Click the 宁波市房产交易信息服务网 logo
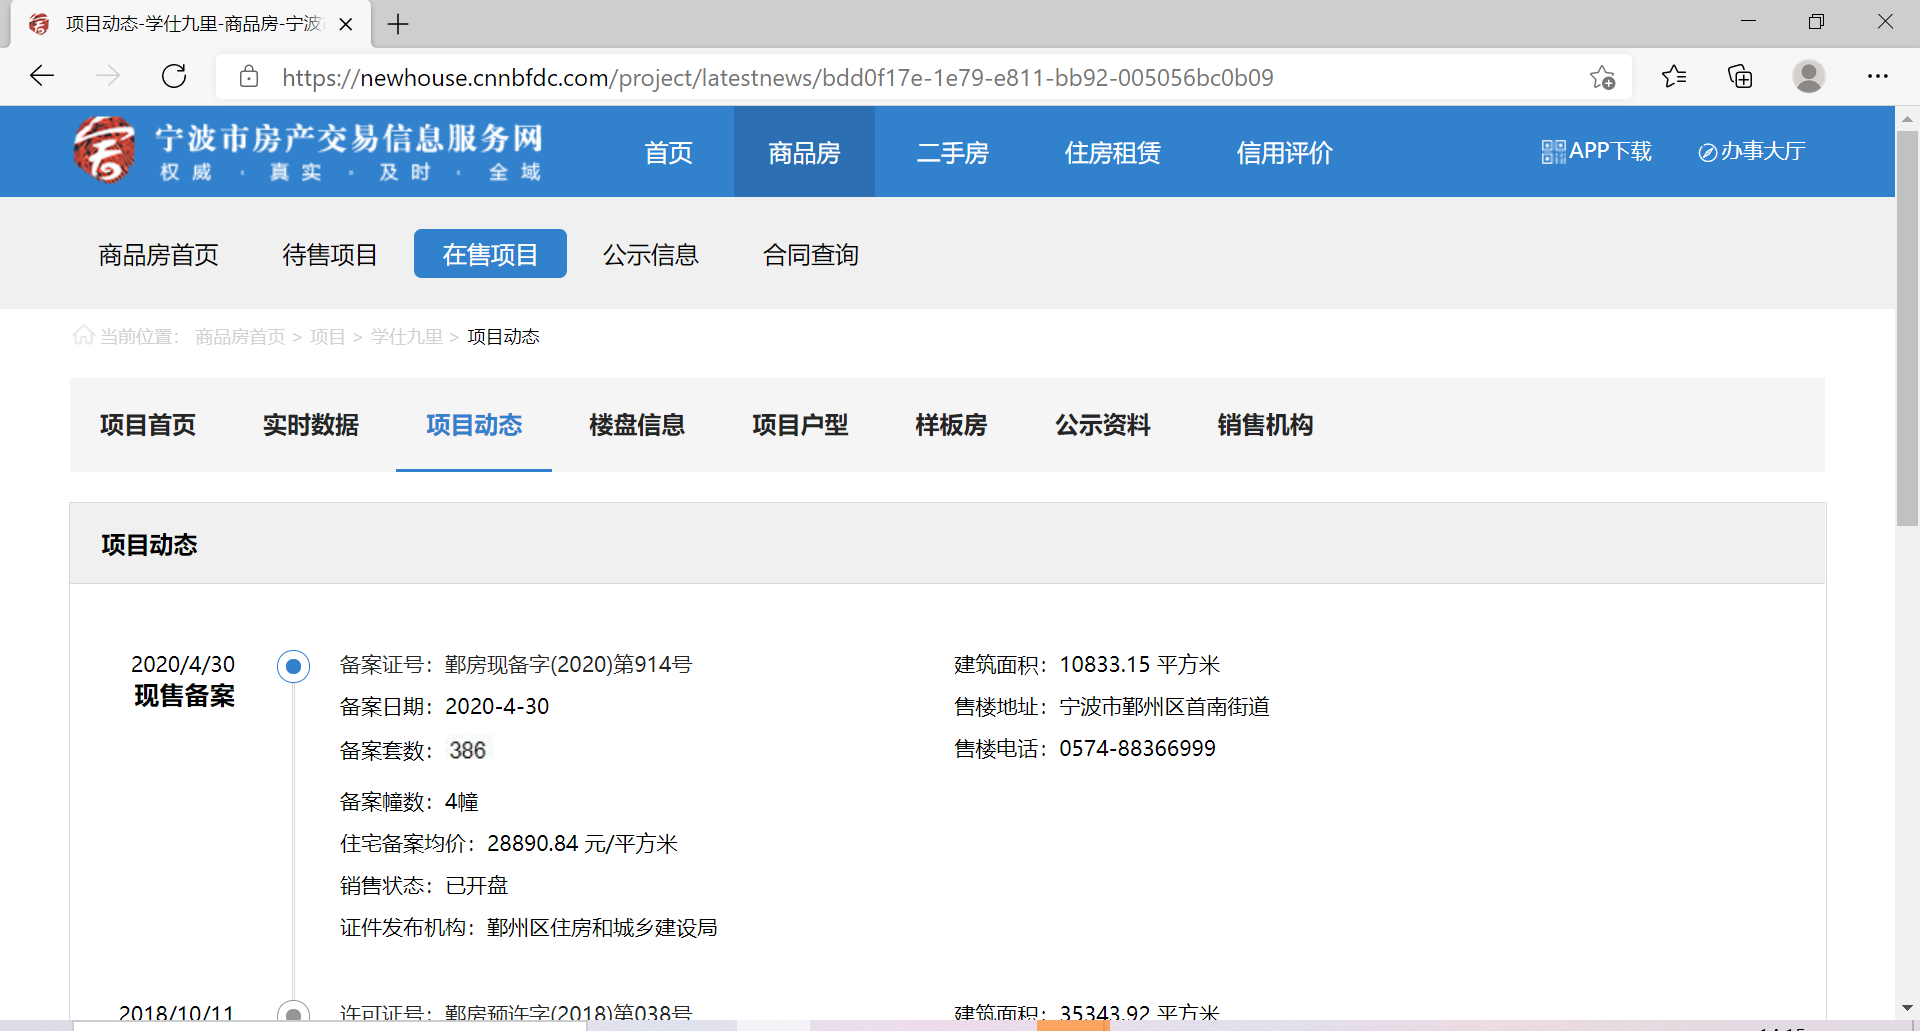This screenshot has height=1031, width=1920. coord(308,151)
